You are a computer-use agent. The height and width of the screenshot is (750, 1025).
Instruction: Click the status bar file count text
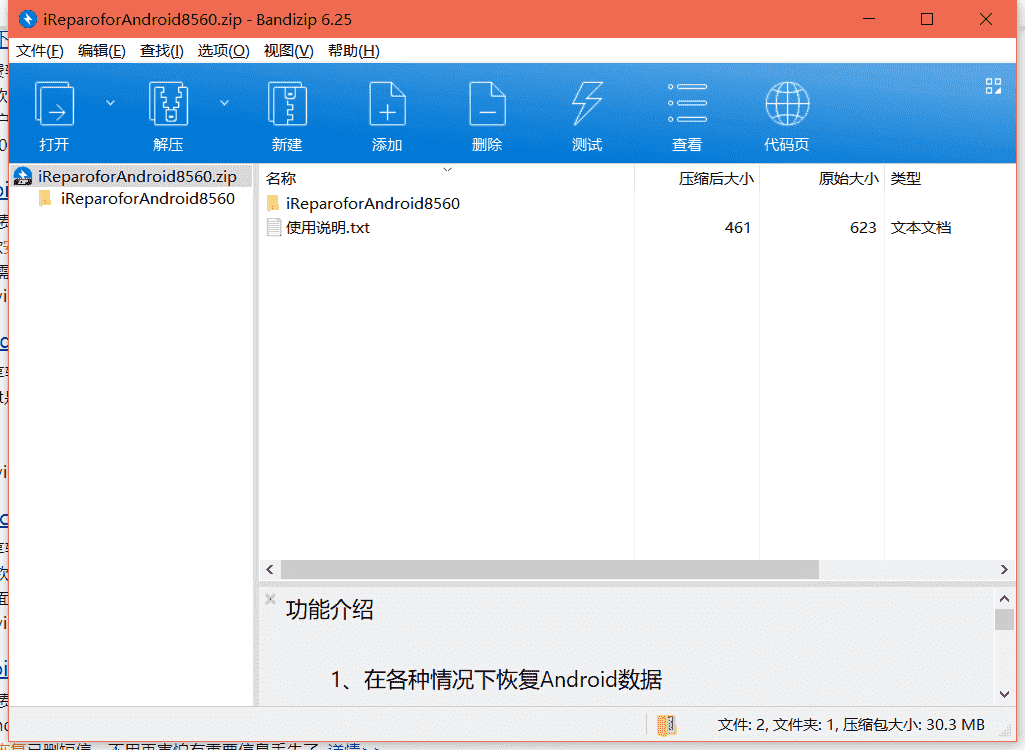(x=851, y=725)
